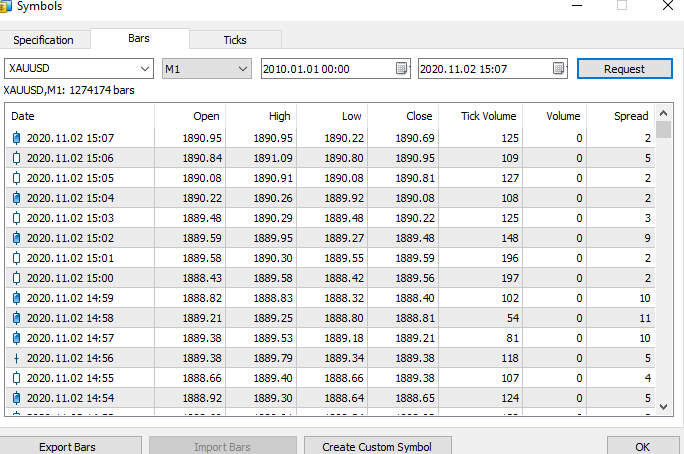Click the Tick Volume value 54
The height and width of the screenshot is (454, 684).
(x=513, y=318)
